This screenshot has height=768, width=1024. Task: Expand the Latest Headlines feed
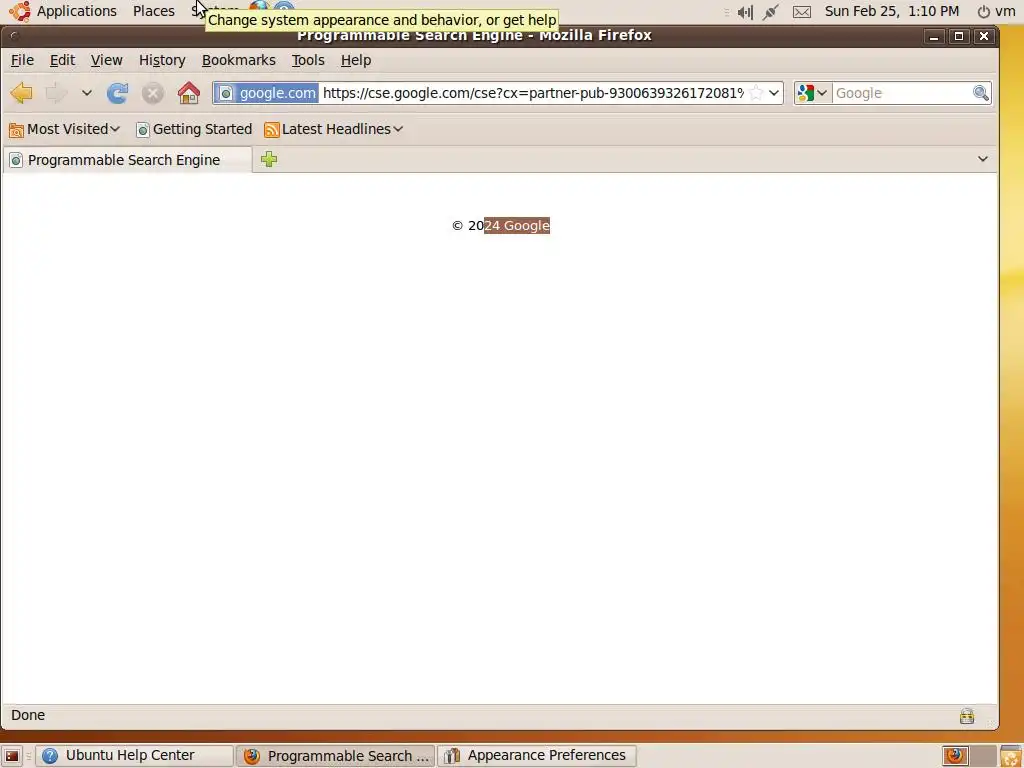(333, 129)
